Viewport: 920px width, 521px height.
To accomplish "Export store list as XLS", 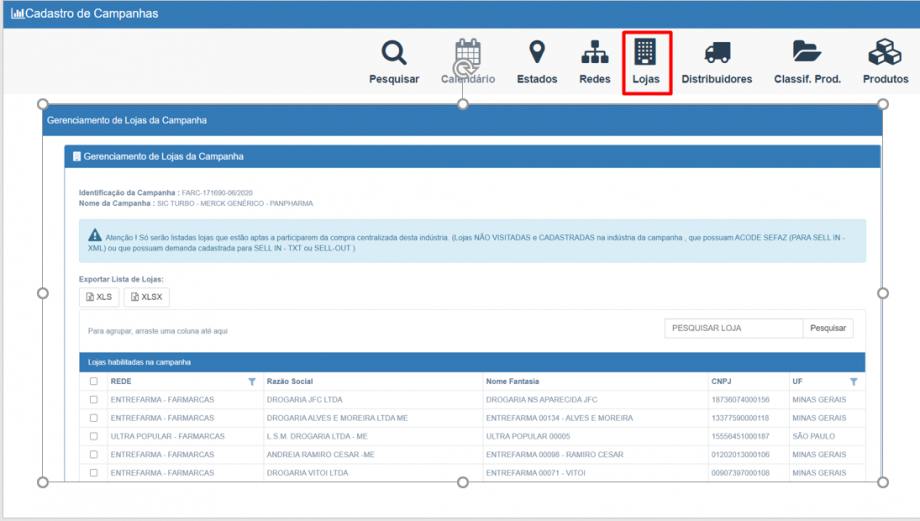I will coord(99,297).
